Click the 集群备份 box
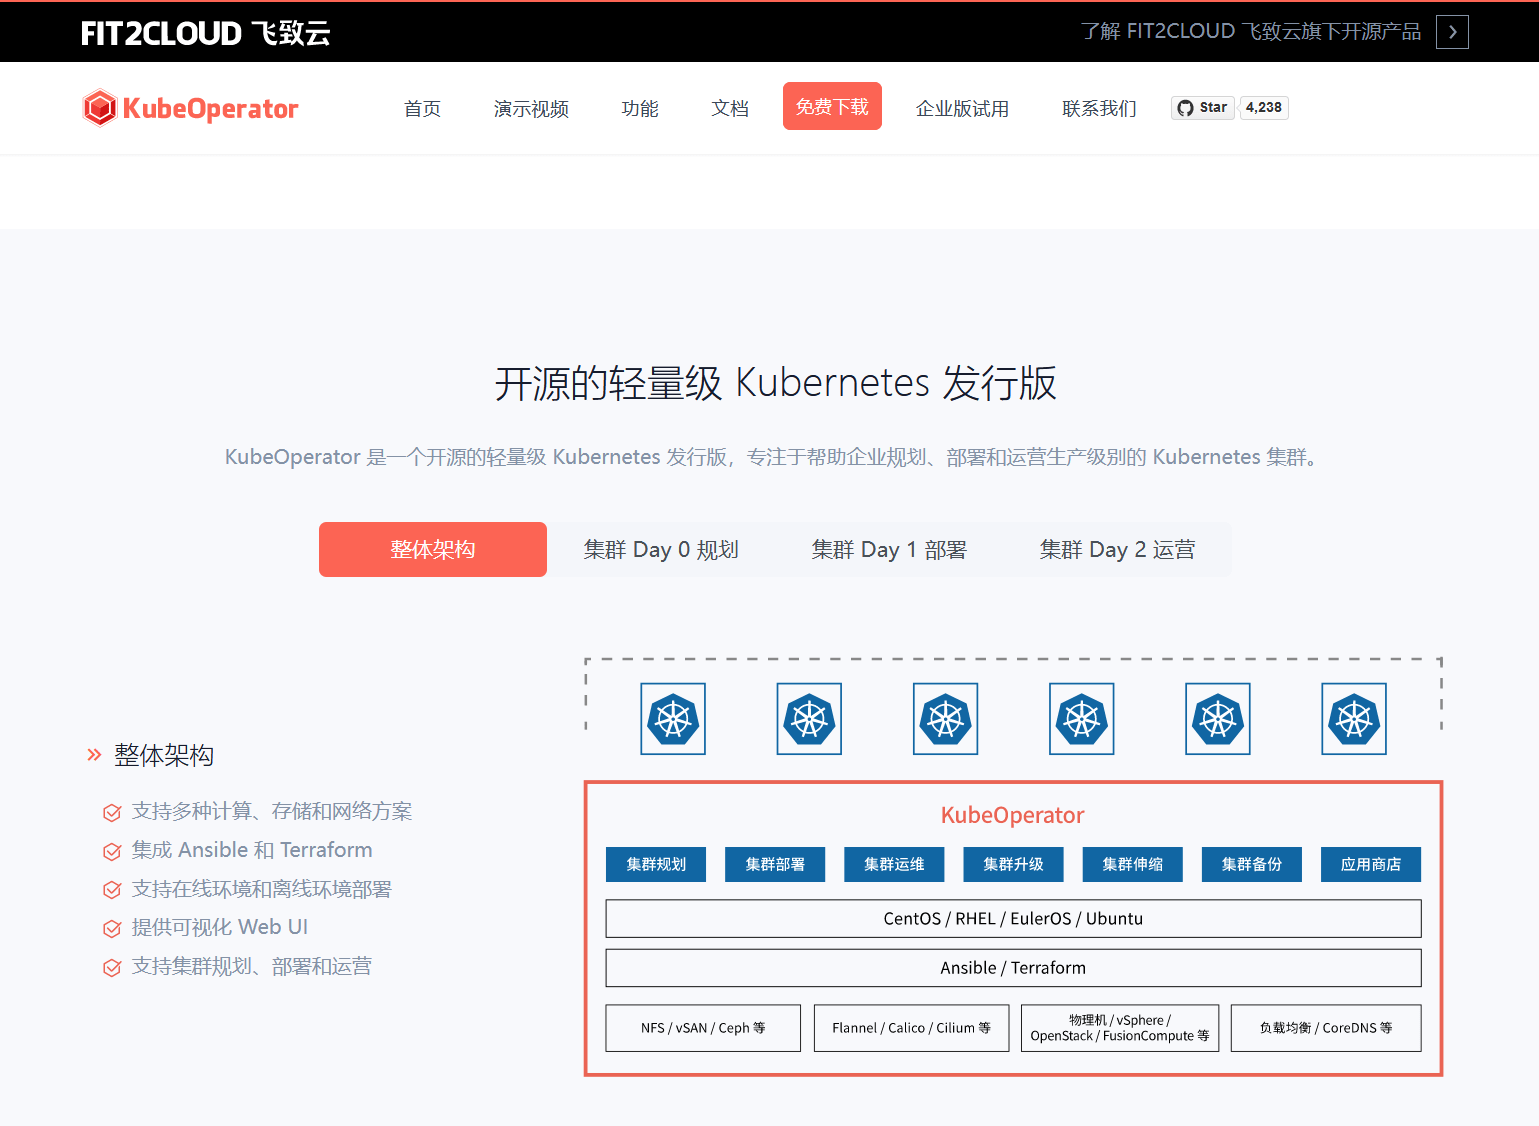Viewport: 1539px width, 1126px height. (1251, 864)
